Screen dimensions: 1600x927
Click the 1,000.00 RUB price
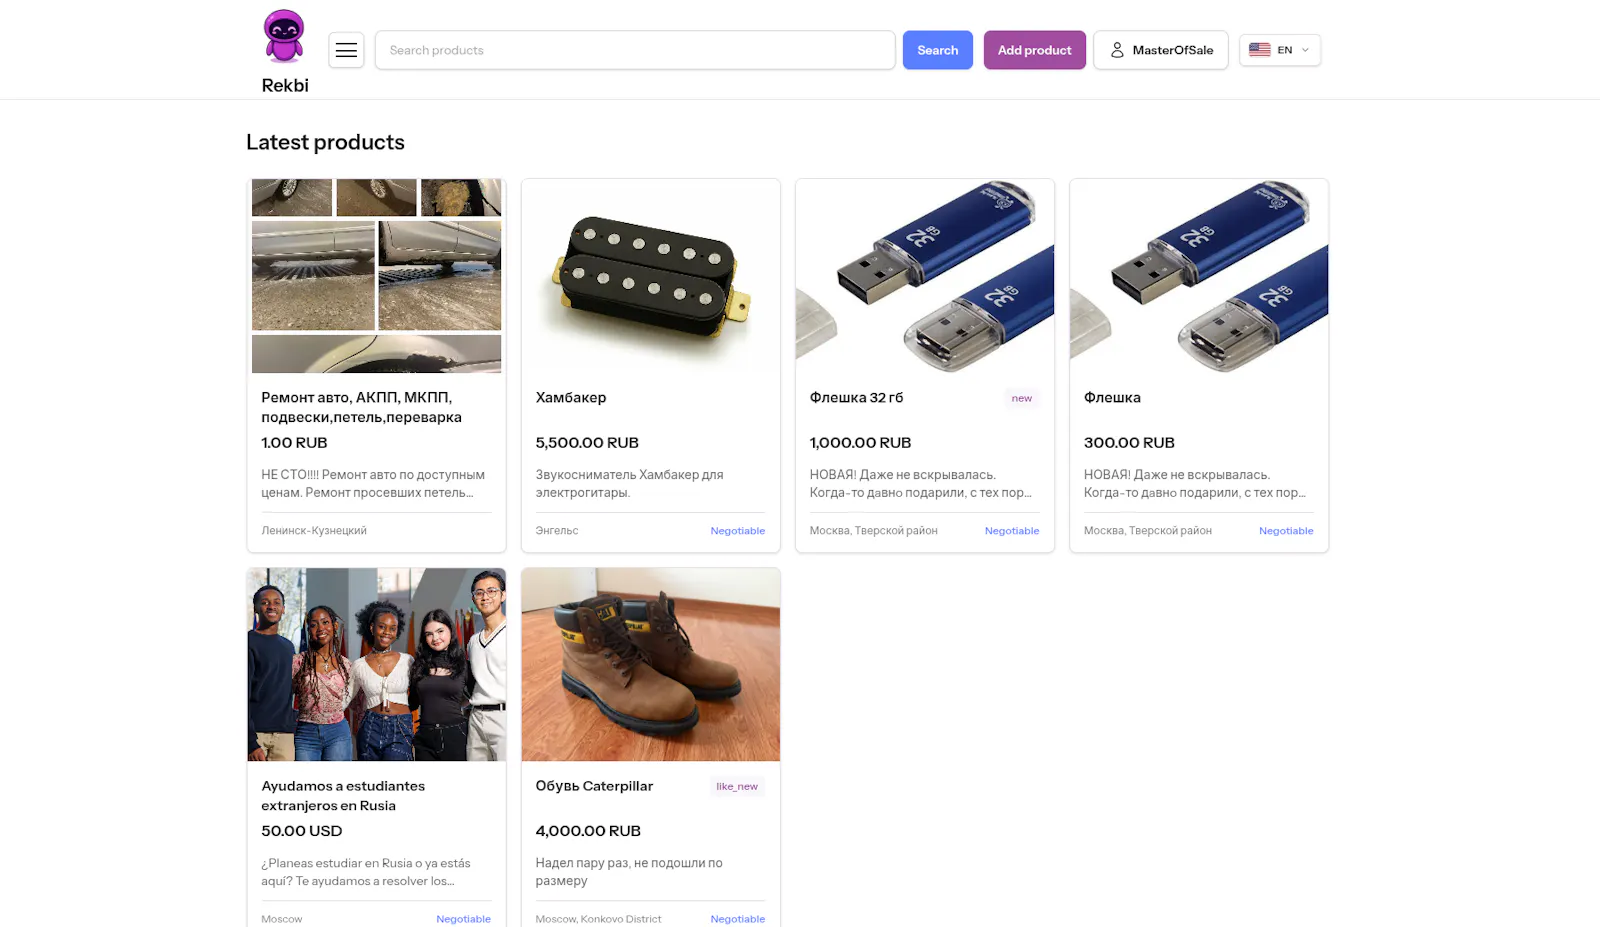point(860,443)
